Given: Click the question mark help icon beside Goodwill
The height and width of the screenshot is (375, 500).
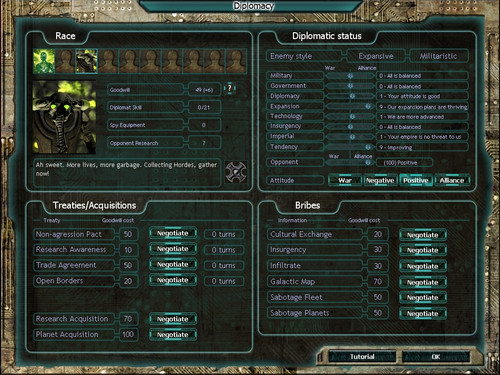Looking at the screenshot, I should click(x=229, y=88).
